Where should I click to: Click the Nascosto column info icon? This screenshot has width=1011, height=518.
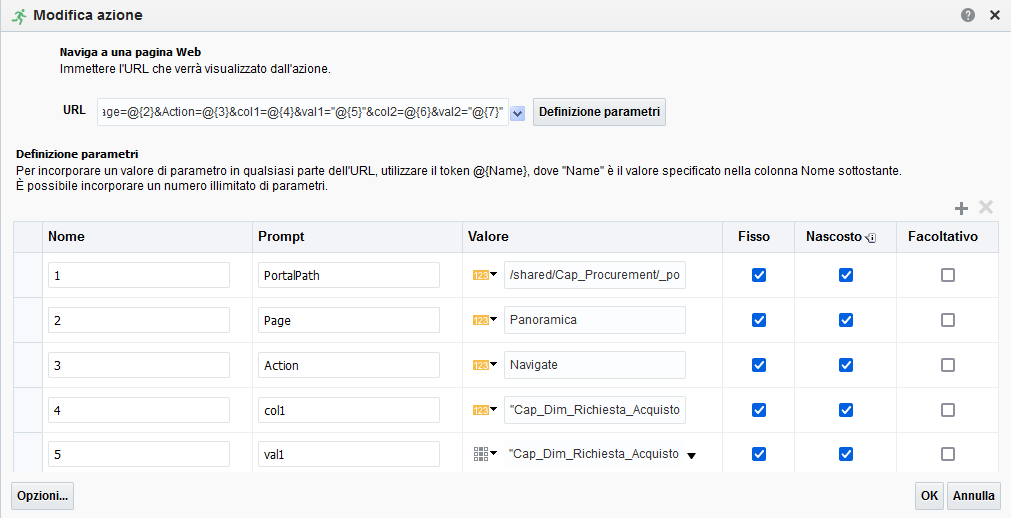871,238
